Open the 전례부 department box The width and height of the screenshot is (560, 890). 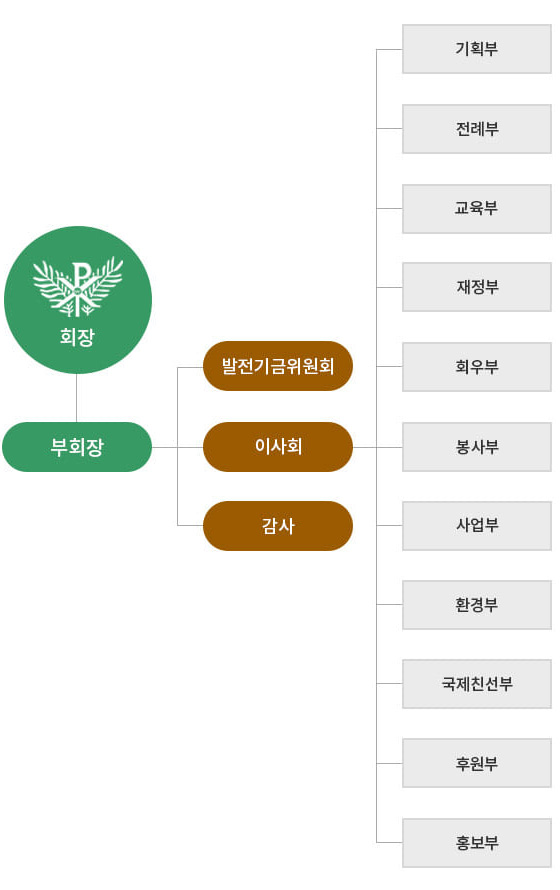[x=477, y=129]
